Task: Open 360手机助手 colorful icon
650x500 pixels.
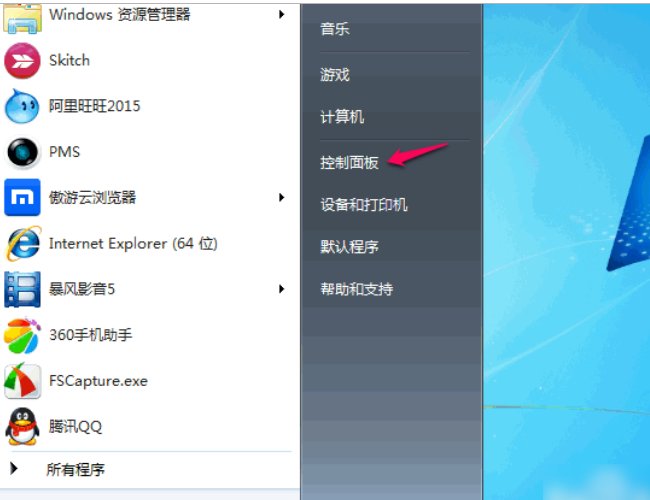Action: coord(22,335)
